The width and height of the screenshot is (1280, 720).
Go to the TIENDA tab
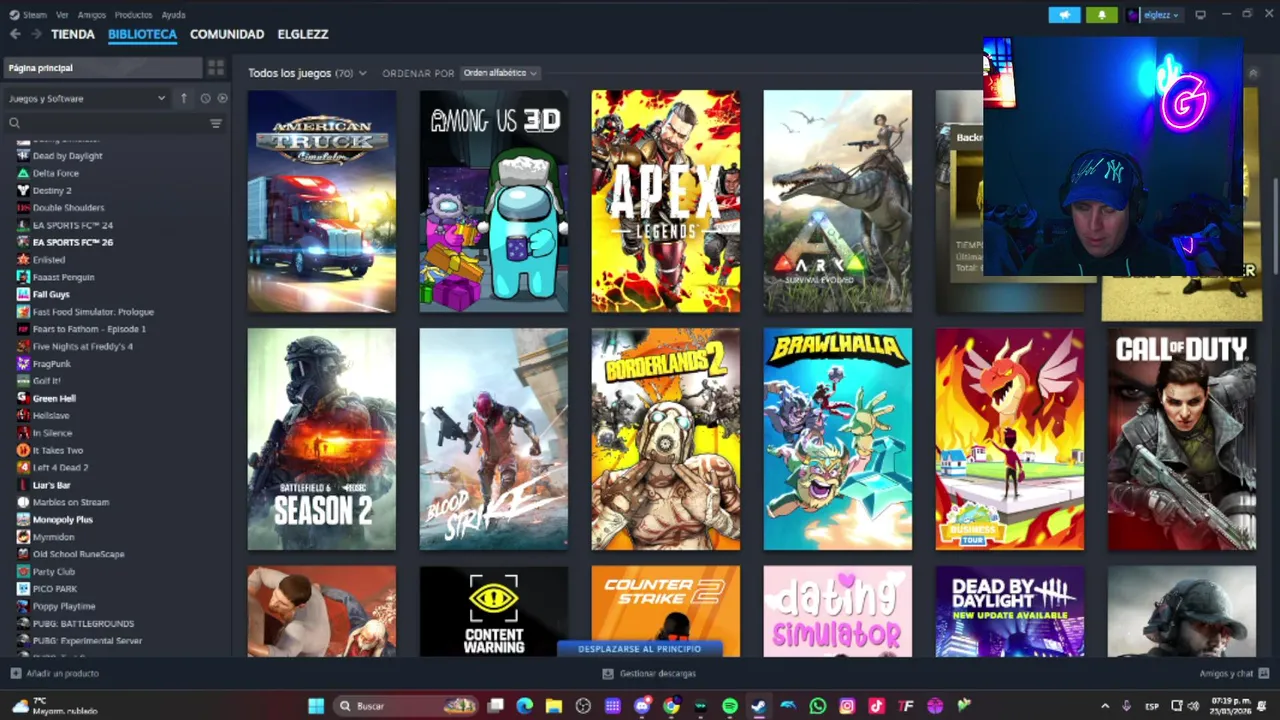[x=73, y=34]
